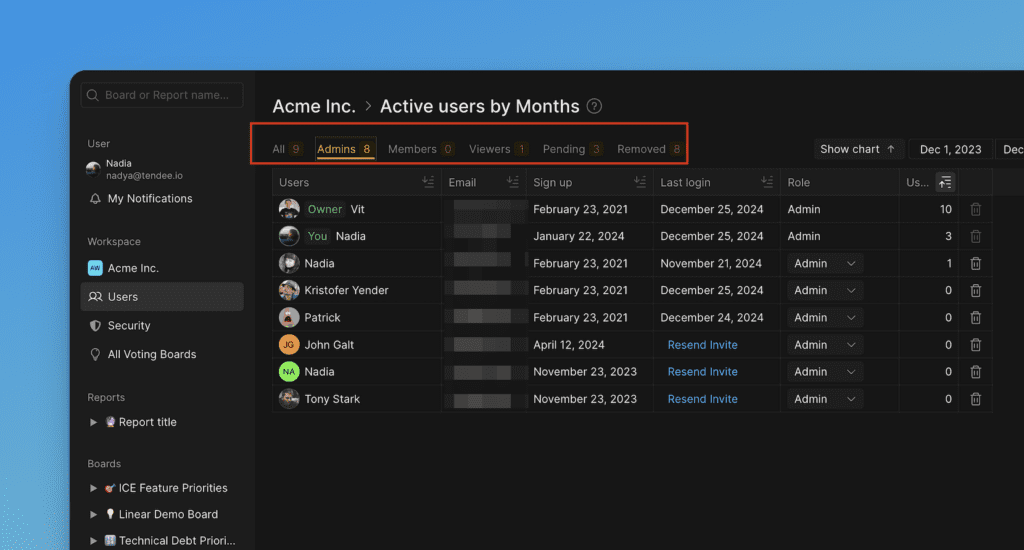
Task: Click sort icon in Last login column
Action: pos(767,182)
